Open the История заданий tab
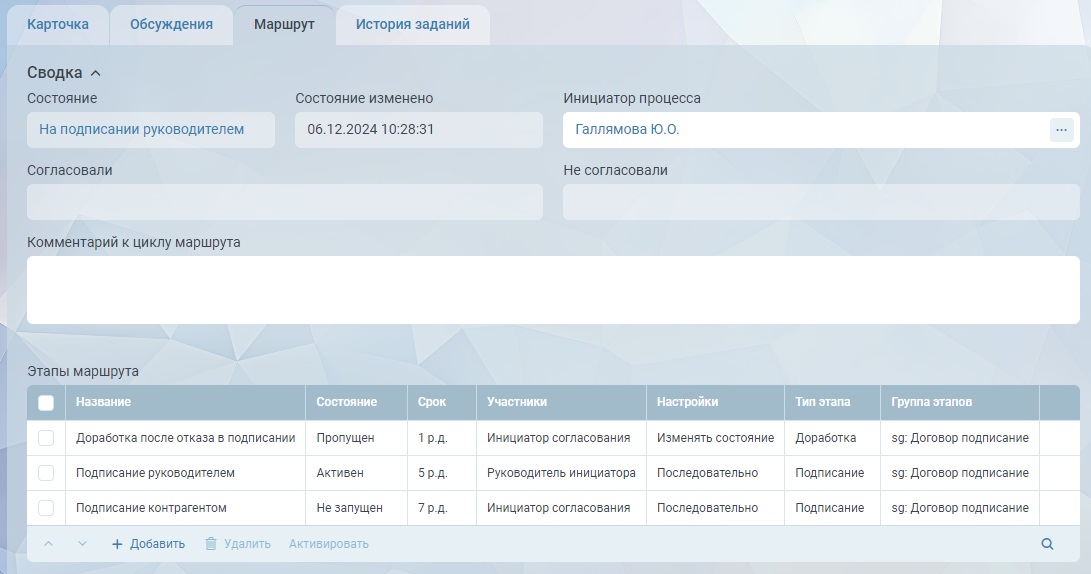 point(412,24)
